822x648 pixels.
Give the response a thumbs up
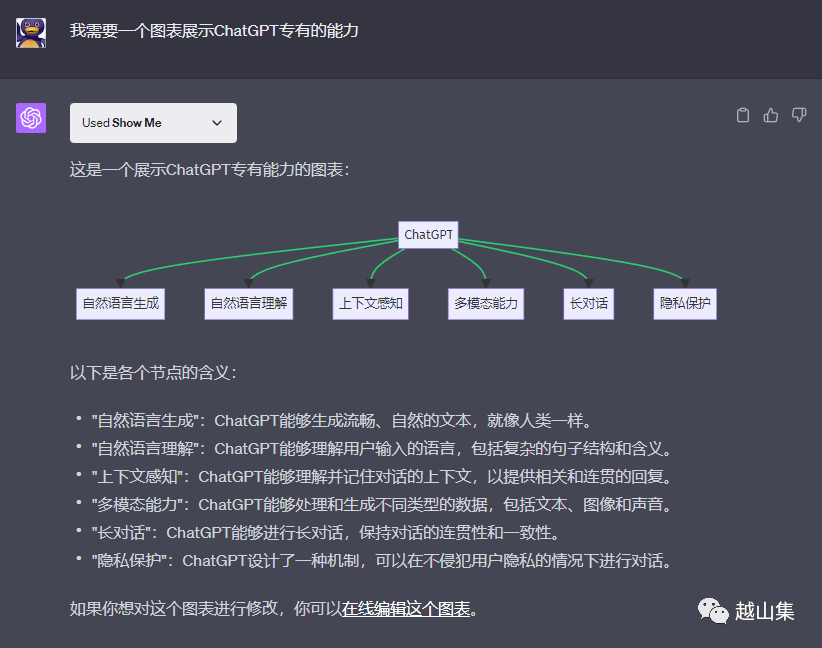click(771, 115)
